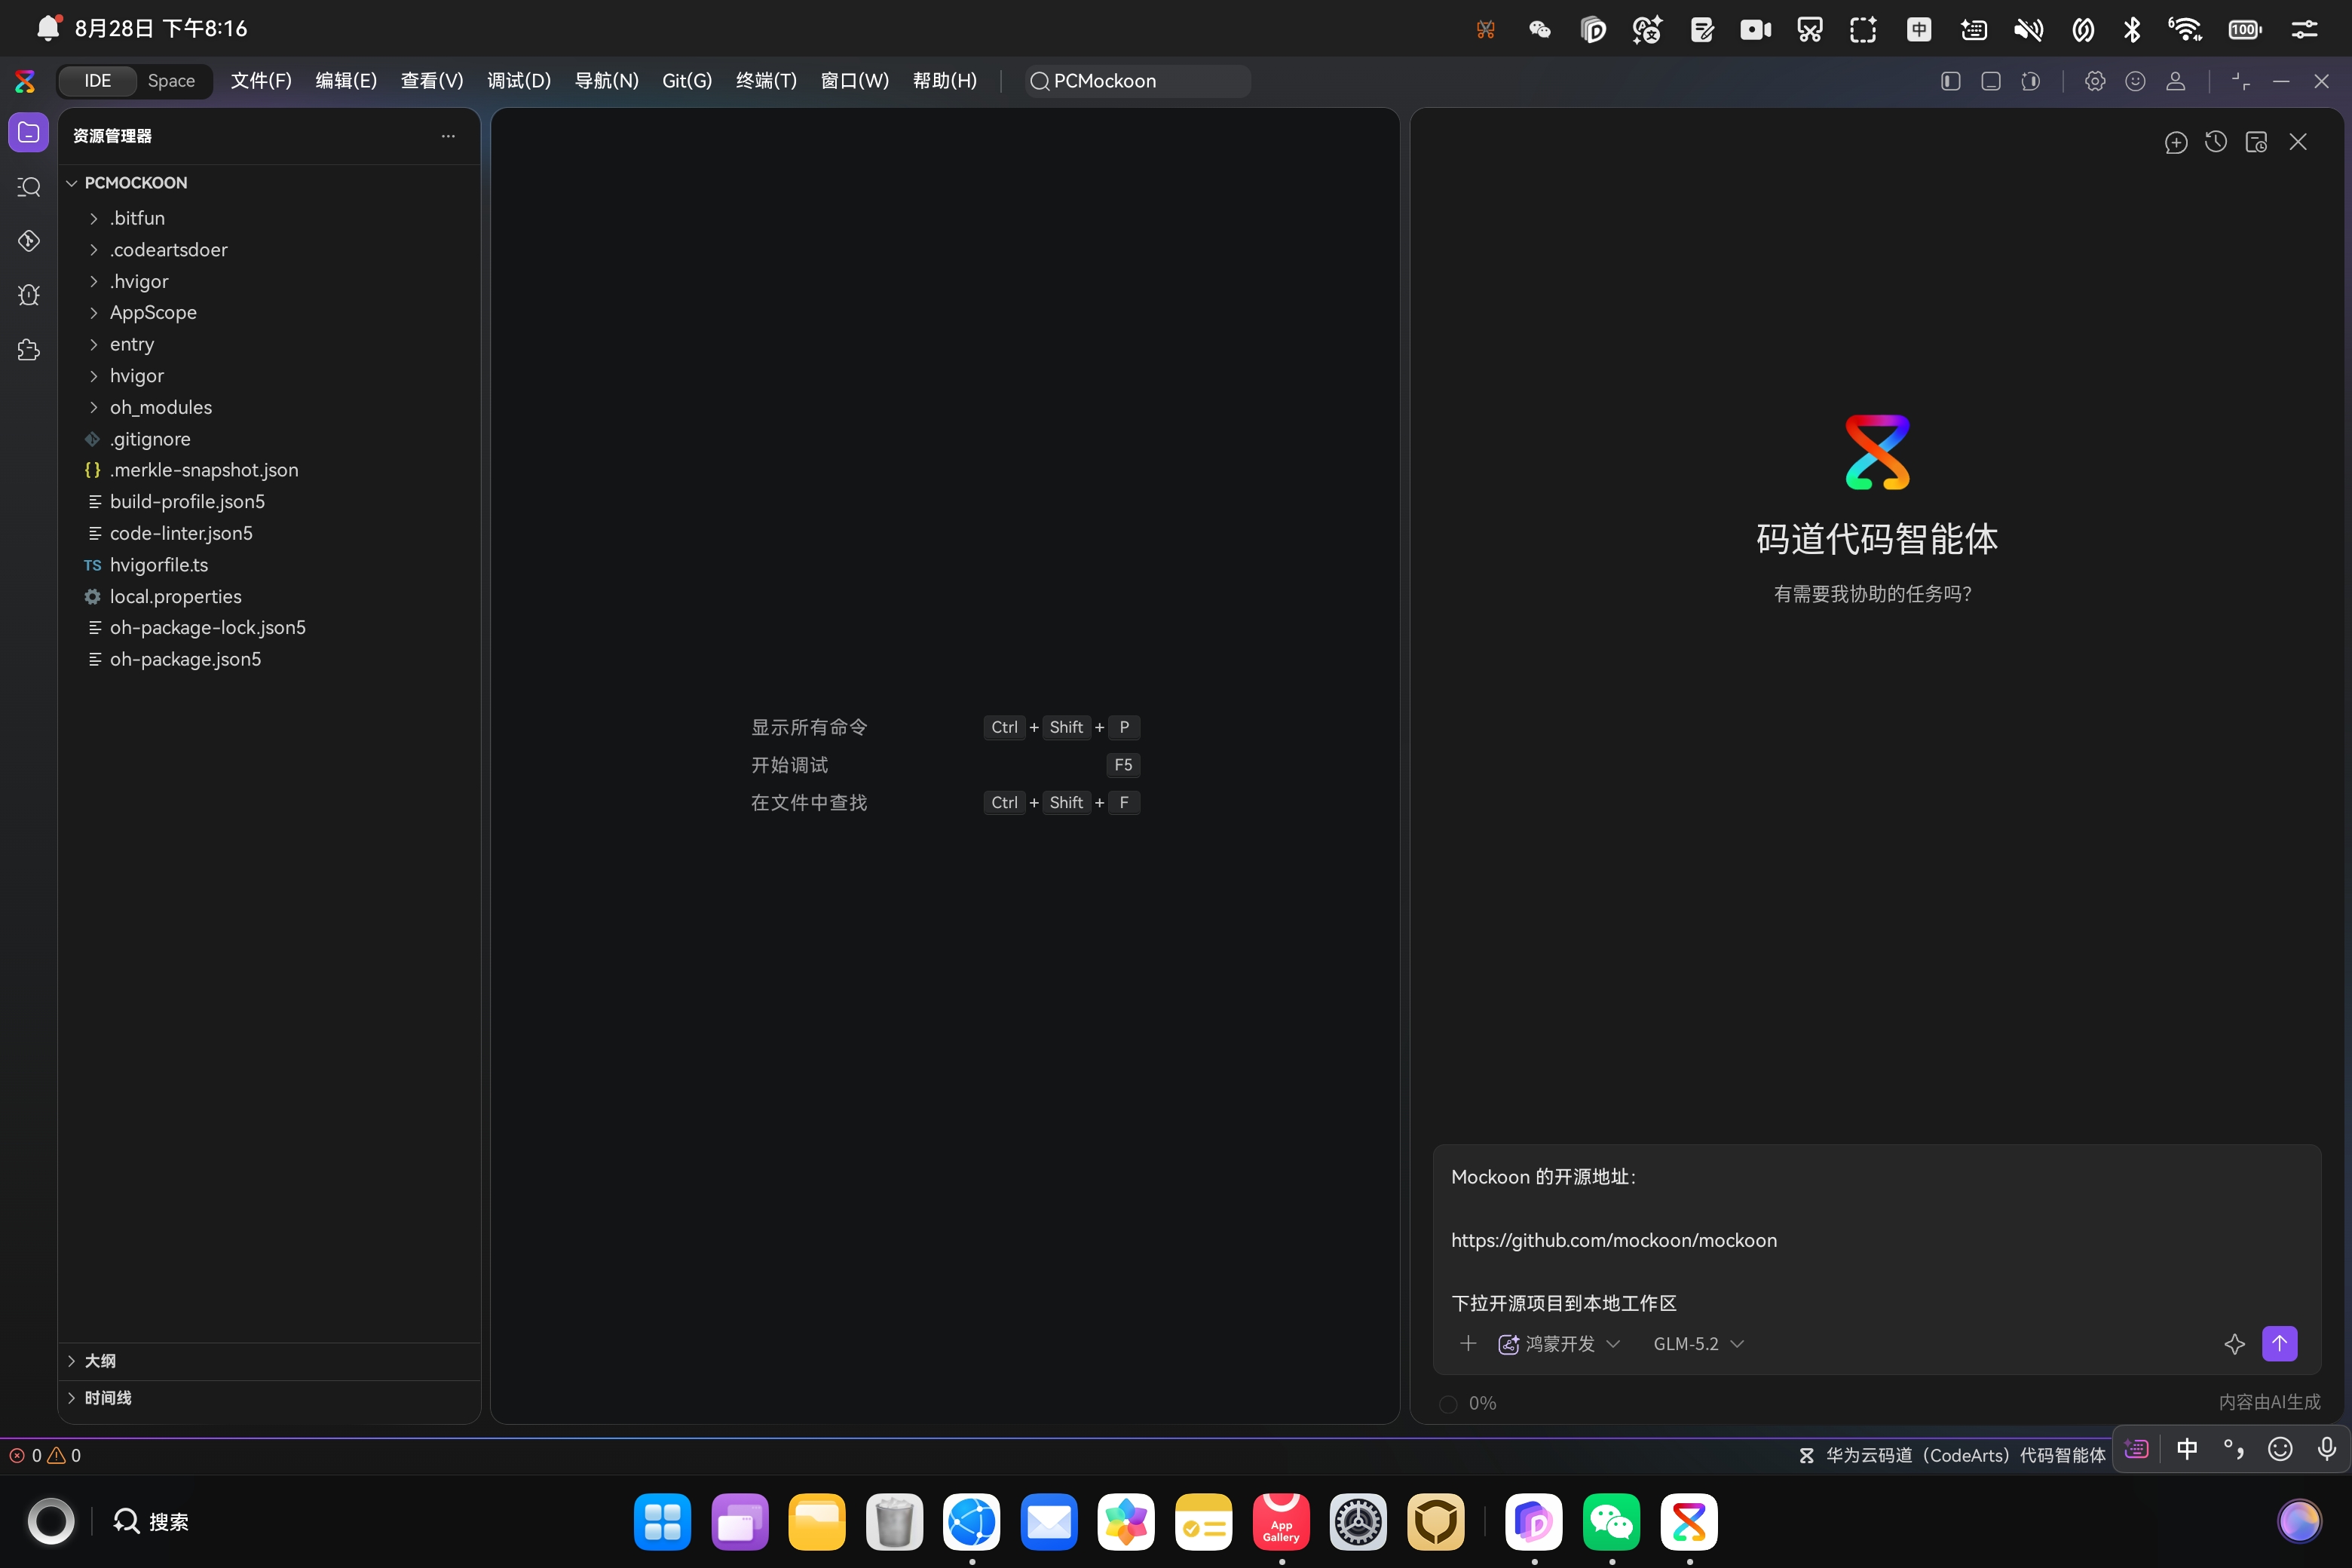Open the 导航(N) menu

(606, 81)
